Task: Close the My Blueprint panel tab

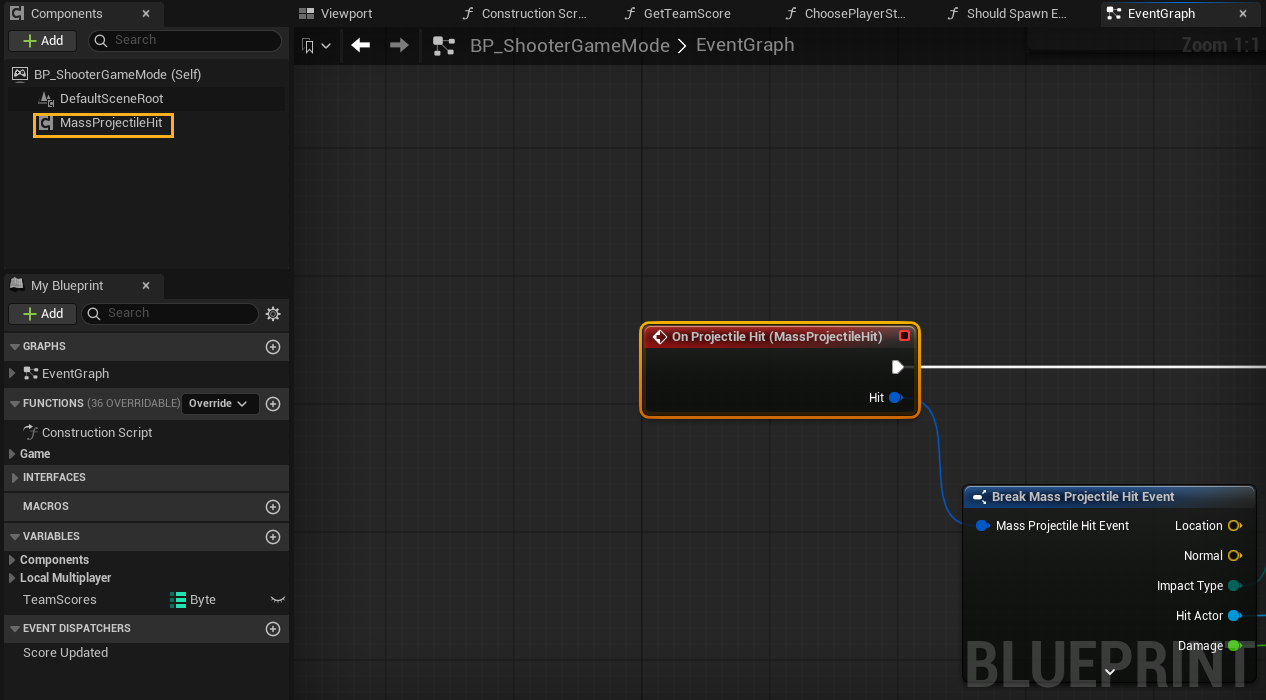Action: click(x=146, y=286)
